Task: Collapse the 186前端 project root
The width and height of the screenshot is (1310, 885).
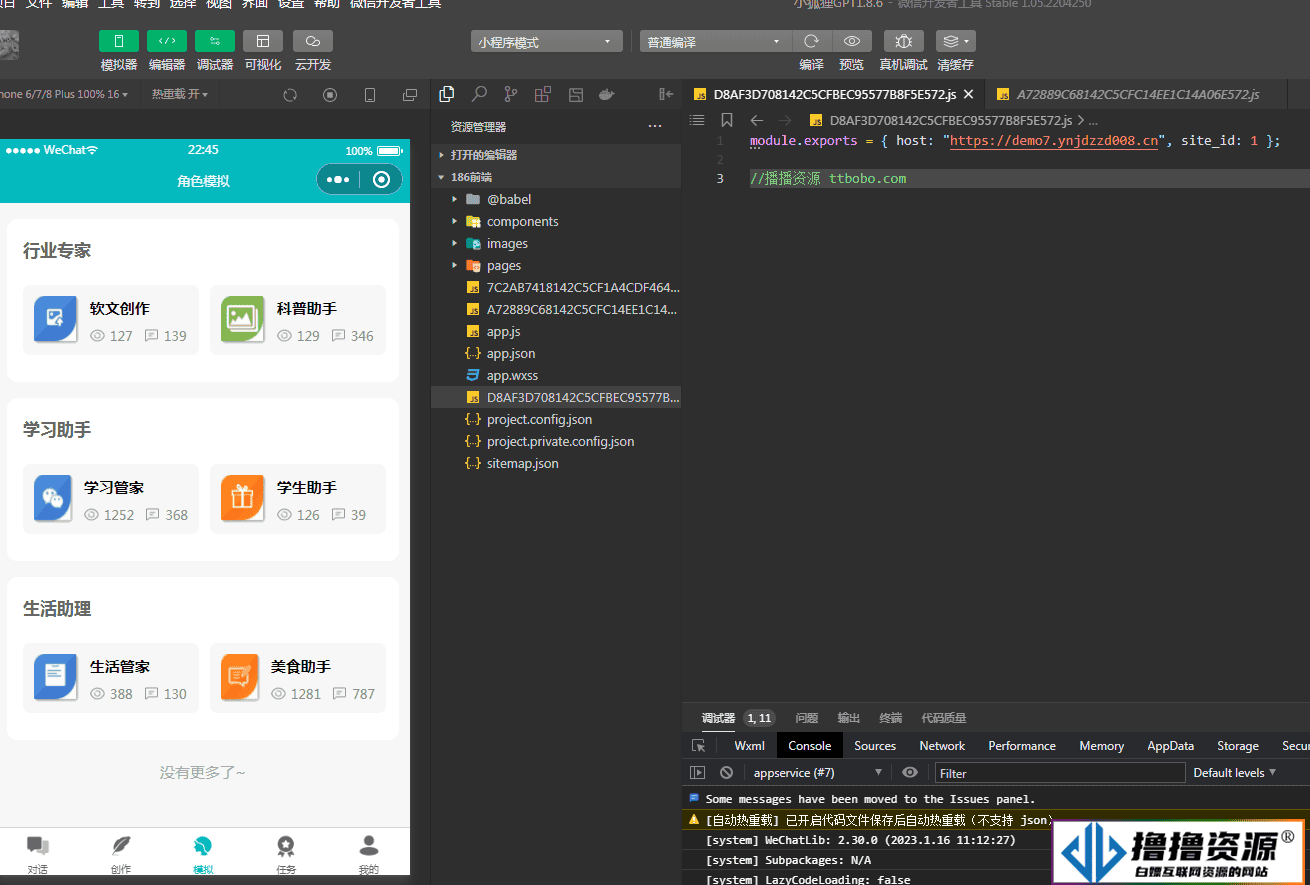Action: (556, 177)
